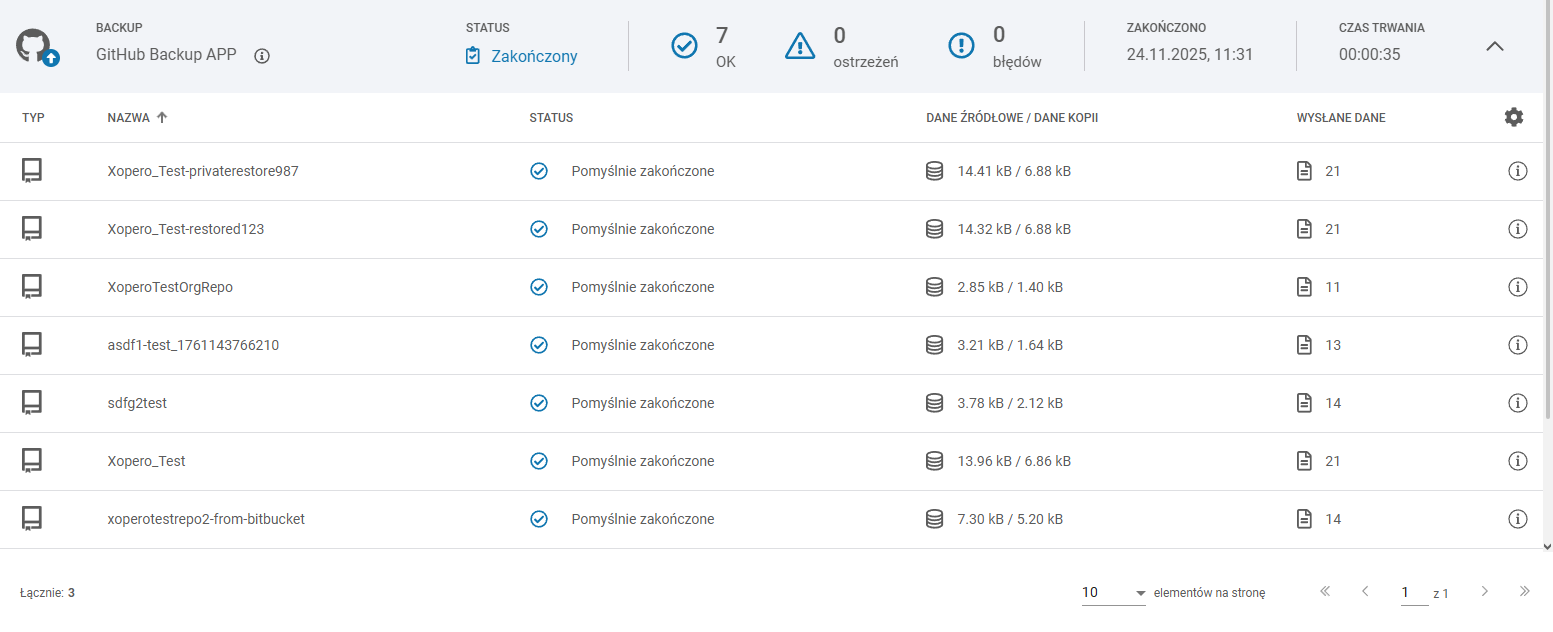Open the items per page dropdown
Viewport: 1553px width, 632px height.
[1113, 593]
